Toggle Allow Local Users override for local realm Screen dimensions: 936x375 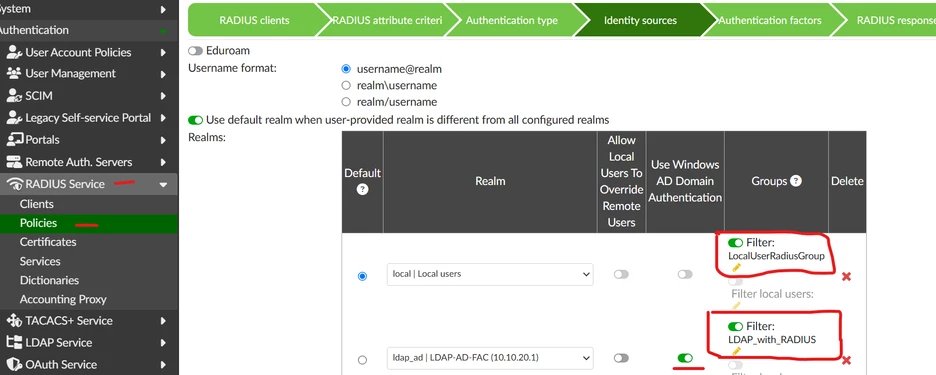(621, 274)
